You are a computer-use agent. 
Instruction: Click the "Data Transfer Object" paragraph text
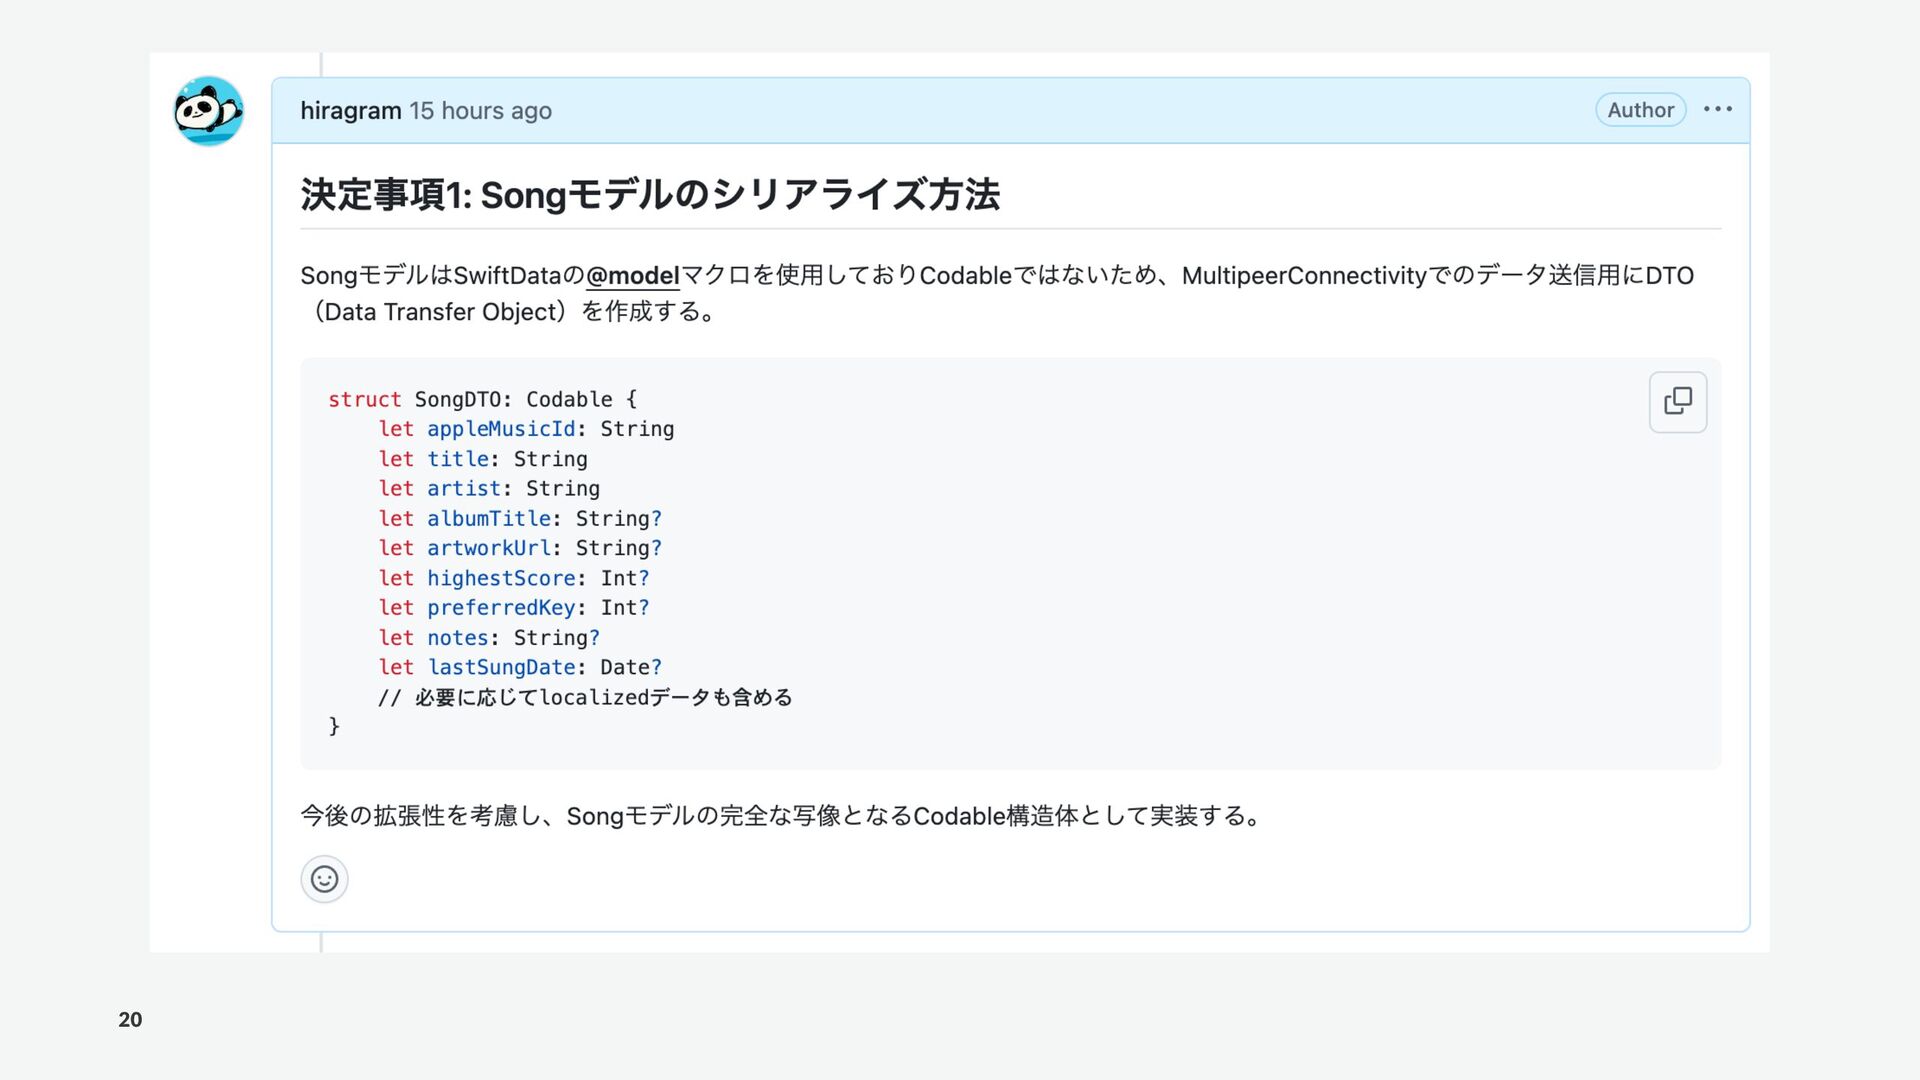tap(440, 312)
